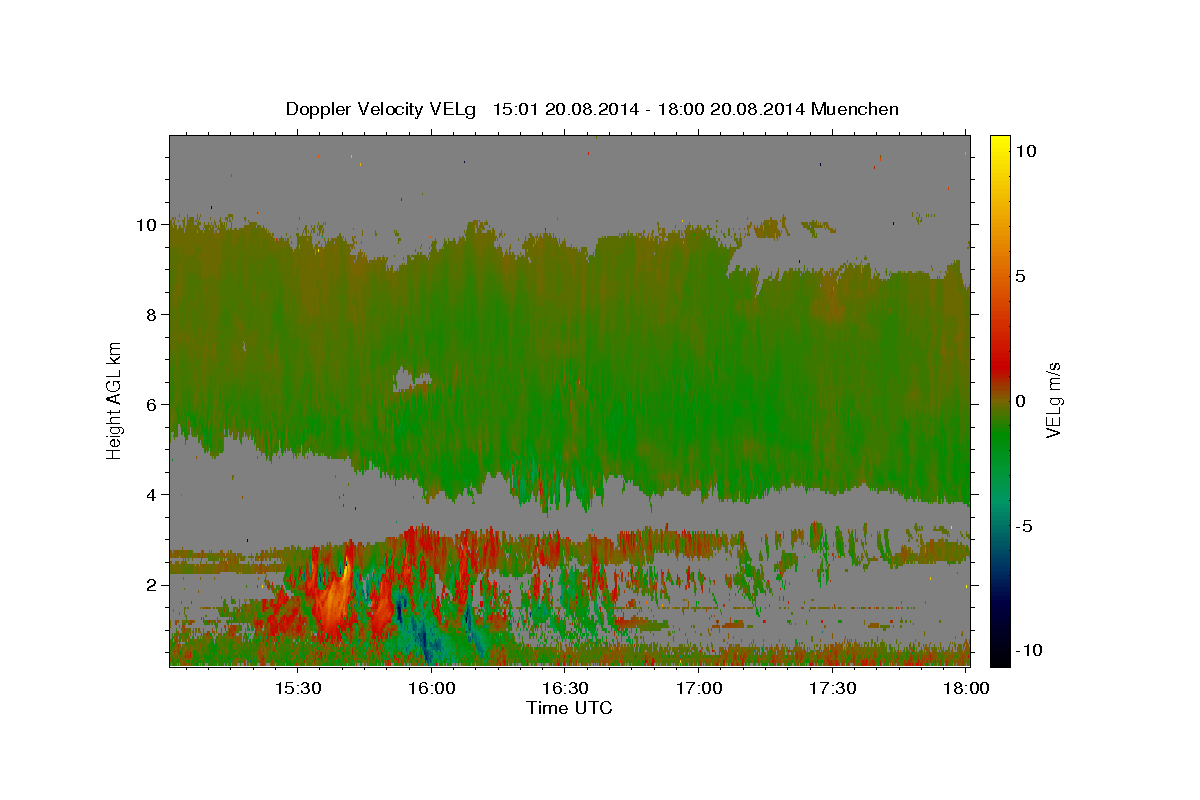Click the 15:30 time axis tick label
The height and width of the screenshot is (800, 1200).
pyautogui.click(x=299, y=688)
